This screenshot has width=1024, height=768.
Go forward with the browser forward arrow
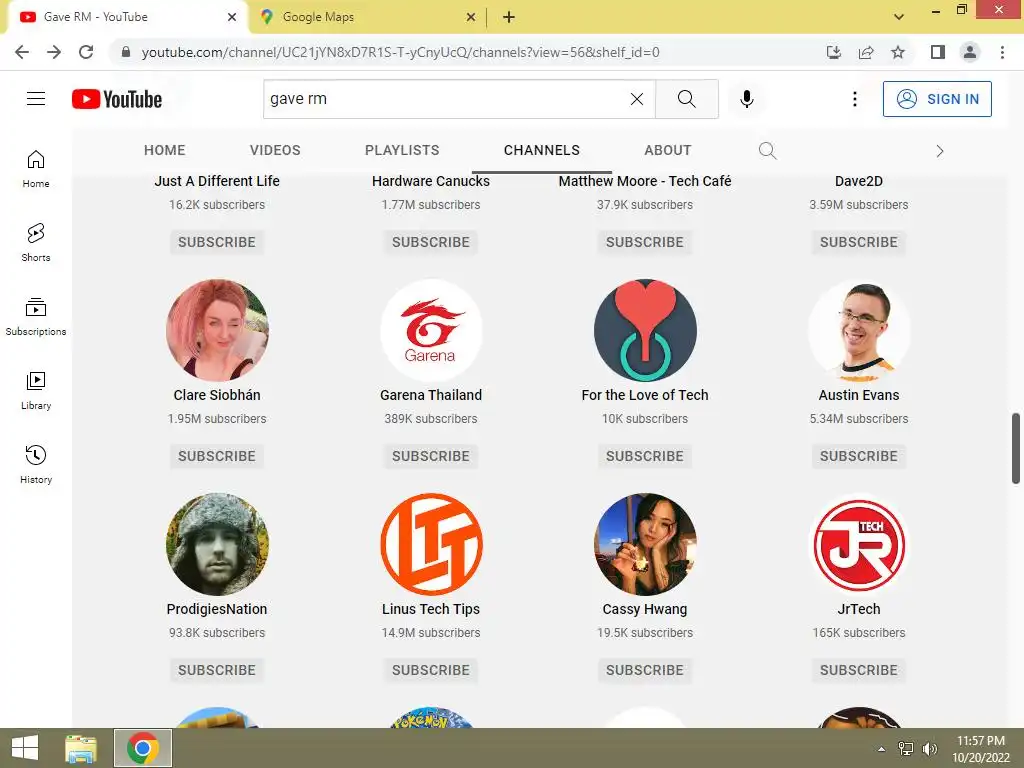click(x=54, y=52)
